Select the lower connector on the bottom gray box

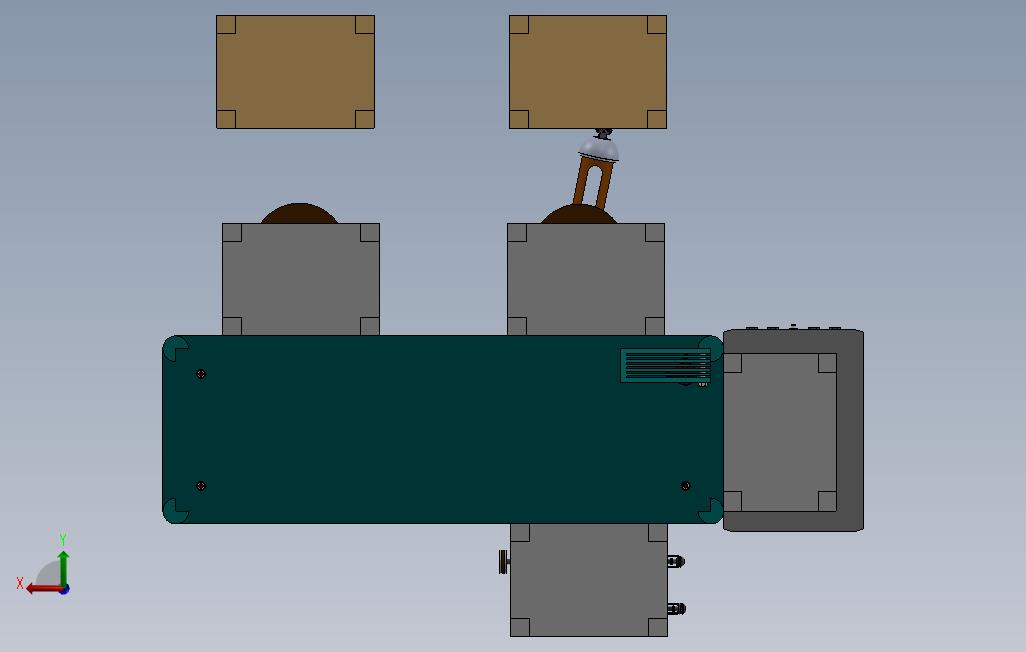[676, 609]
